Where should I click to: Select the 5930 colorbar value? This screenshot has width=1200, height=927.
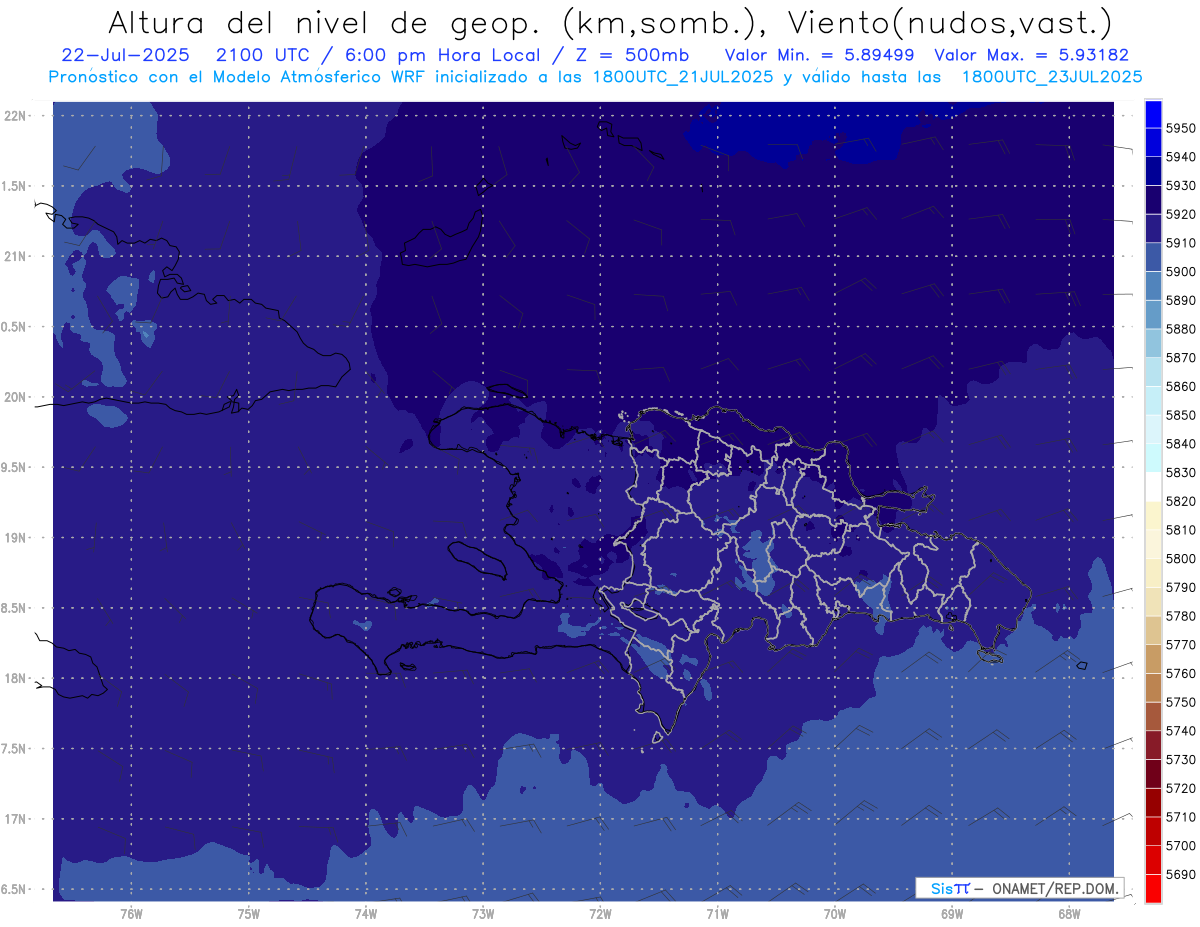1180,186
